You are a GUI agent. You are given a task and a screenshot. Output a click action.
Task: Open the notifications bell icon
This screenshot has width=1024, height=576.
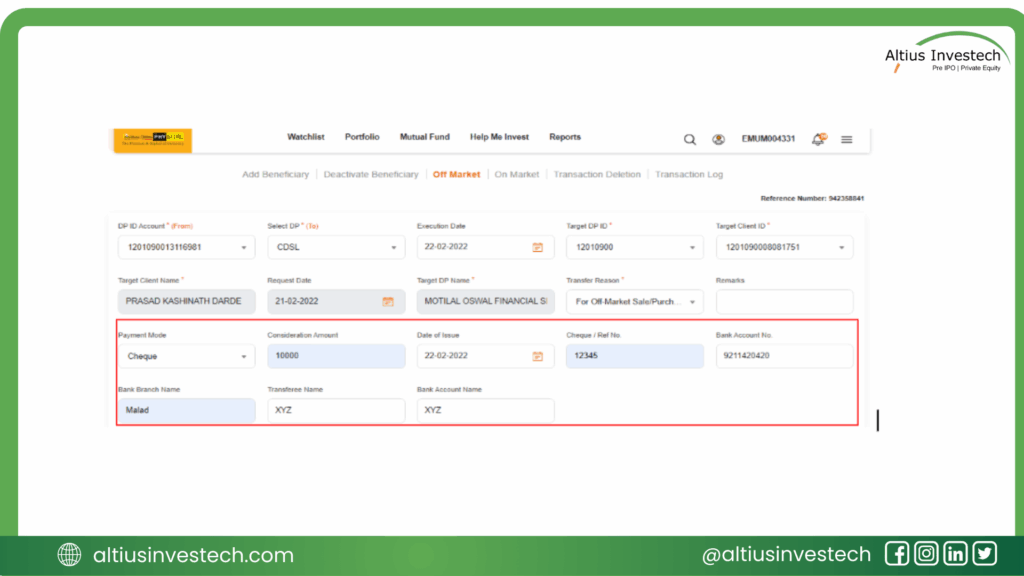[x=818, y=139]
